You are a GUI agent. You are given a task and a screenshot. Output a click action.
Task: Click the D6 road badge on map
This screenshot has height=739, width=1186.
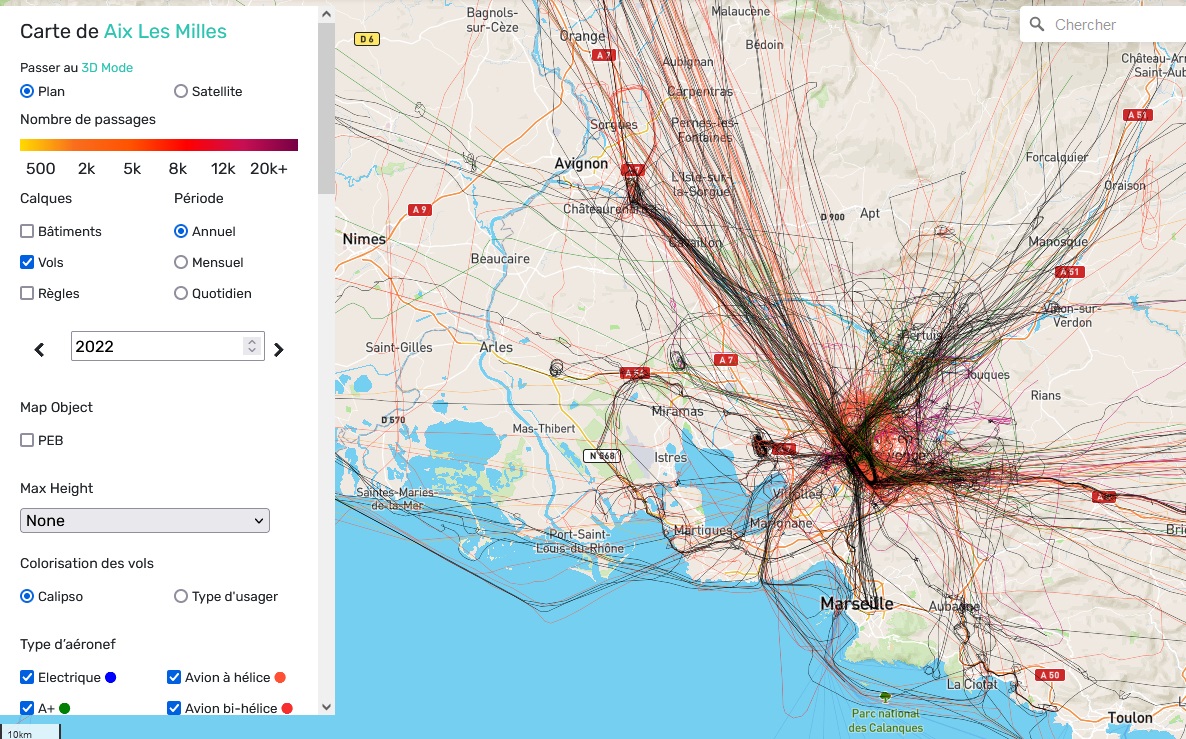367,39
